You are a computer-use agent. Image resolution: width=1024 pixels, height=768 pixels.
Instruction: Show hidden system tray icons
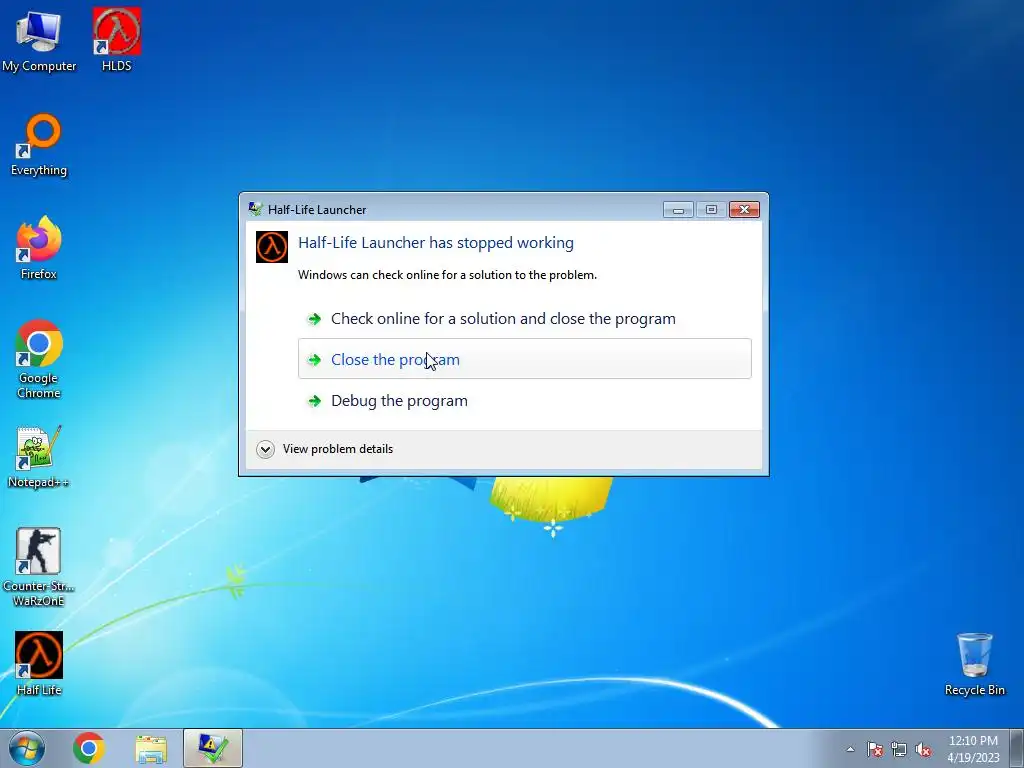point(850,749)
